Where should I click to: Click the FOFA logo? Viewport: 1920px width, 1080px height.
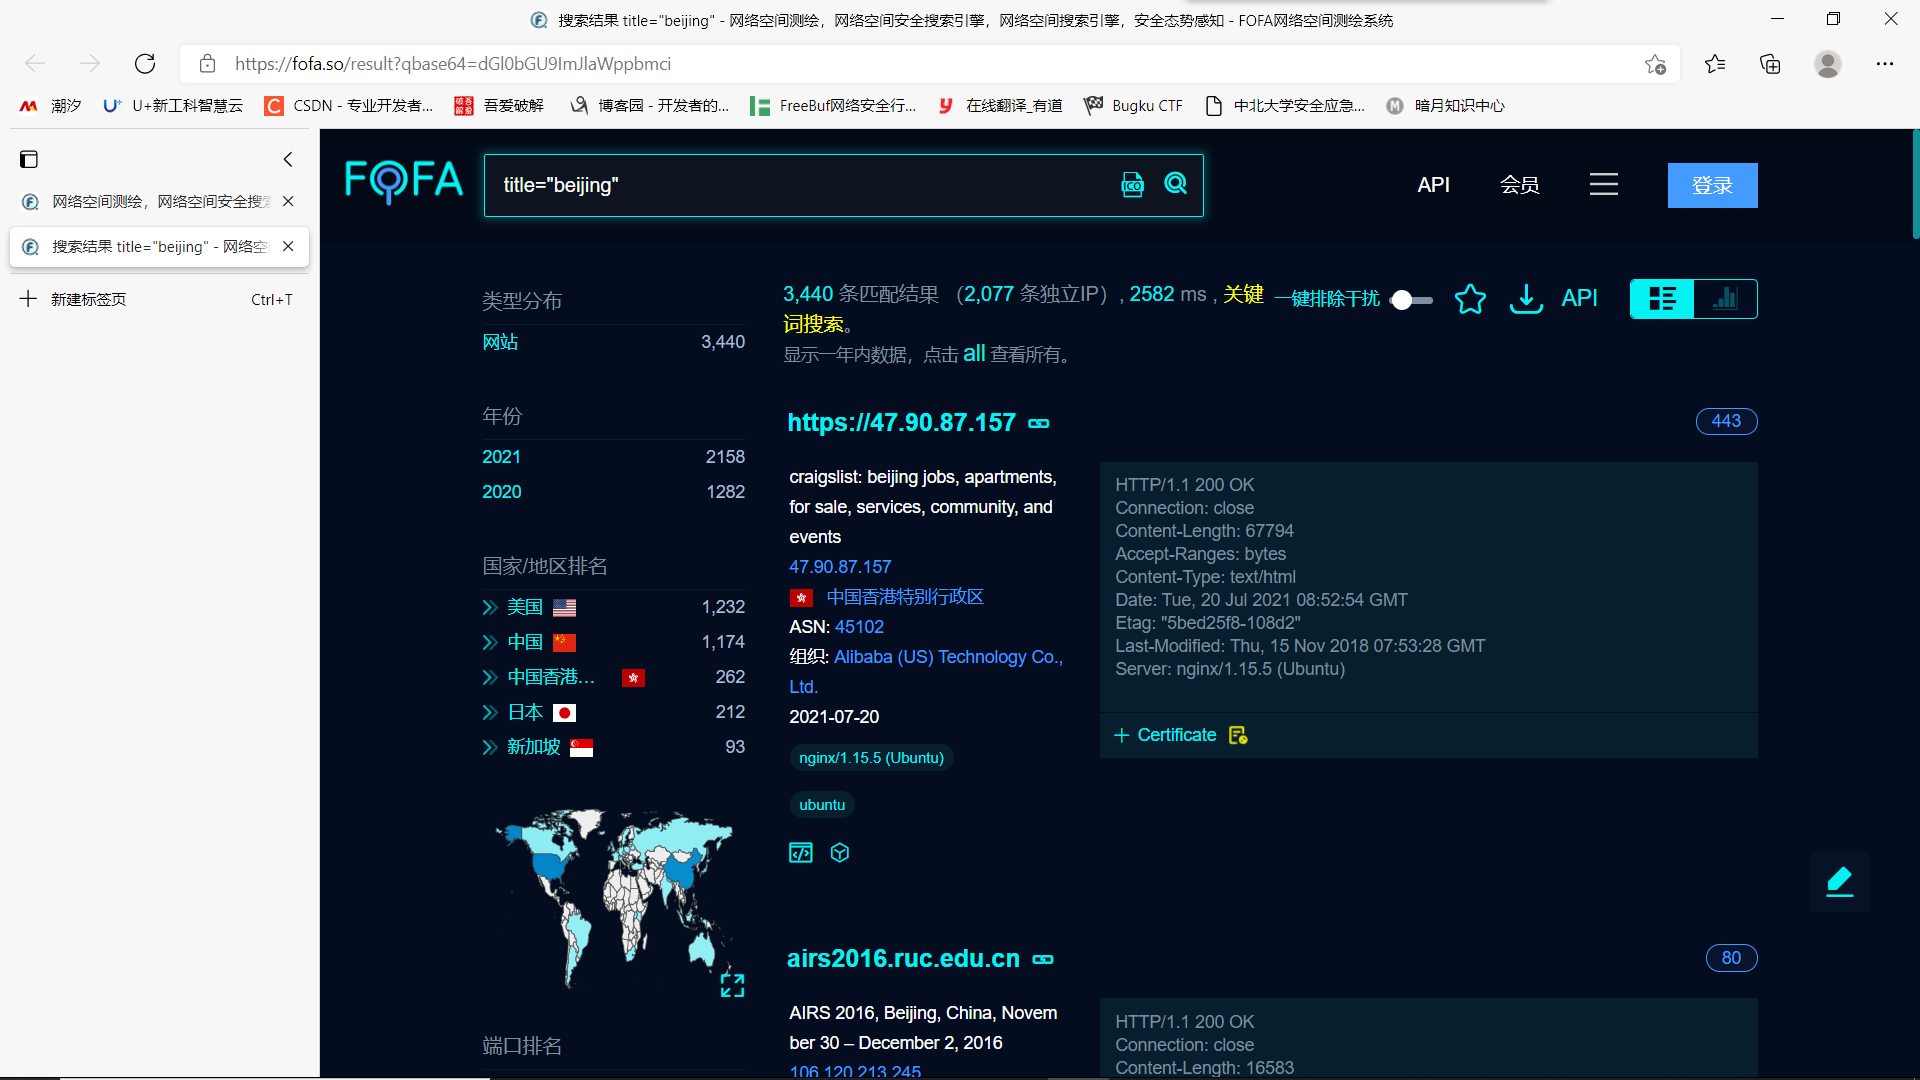click(404, 183)
